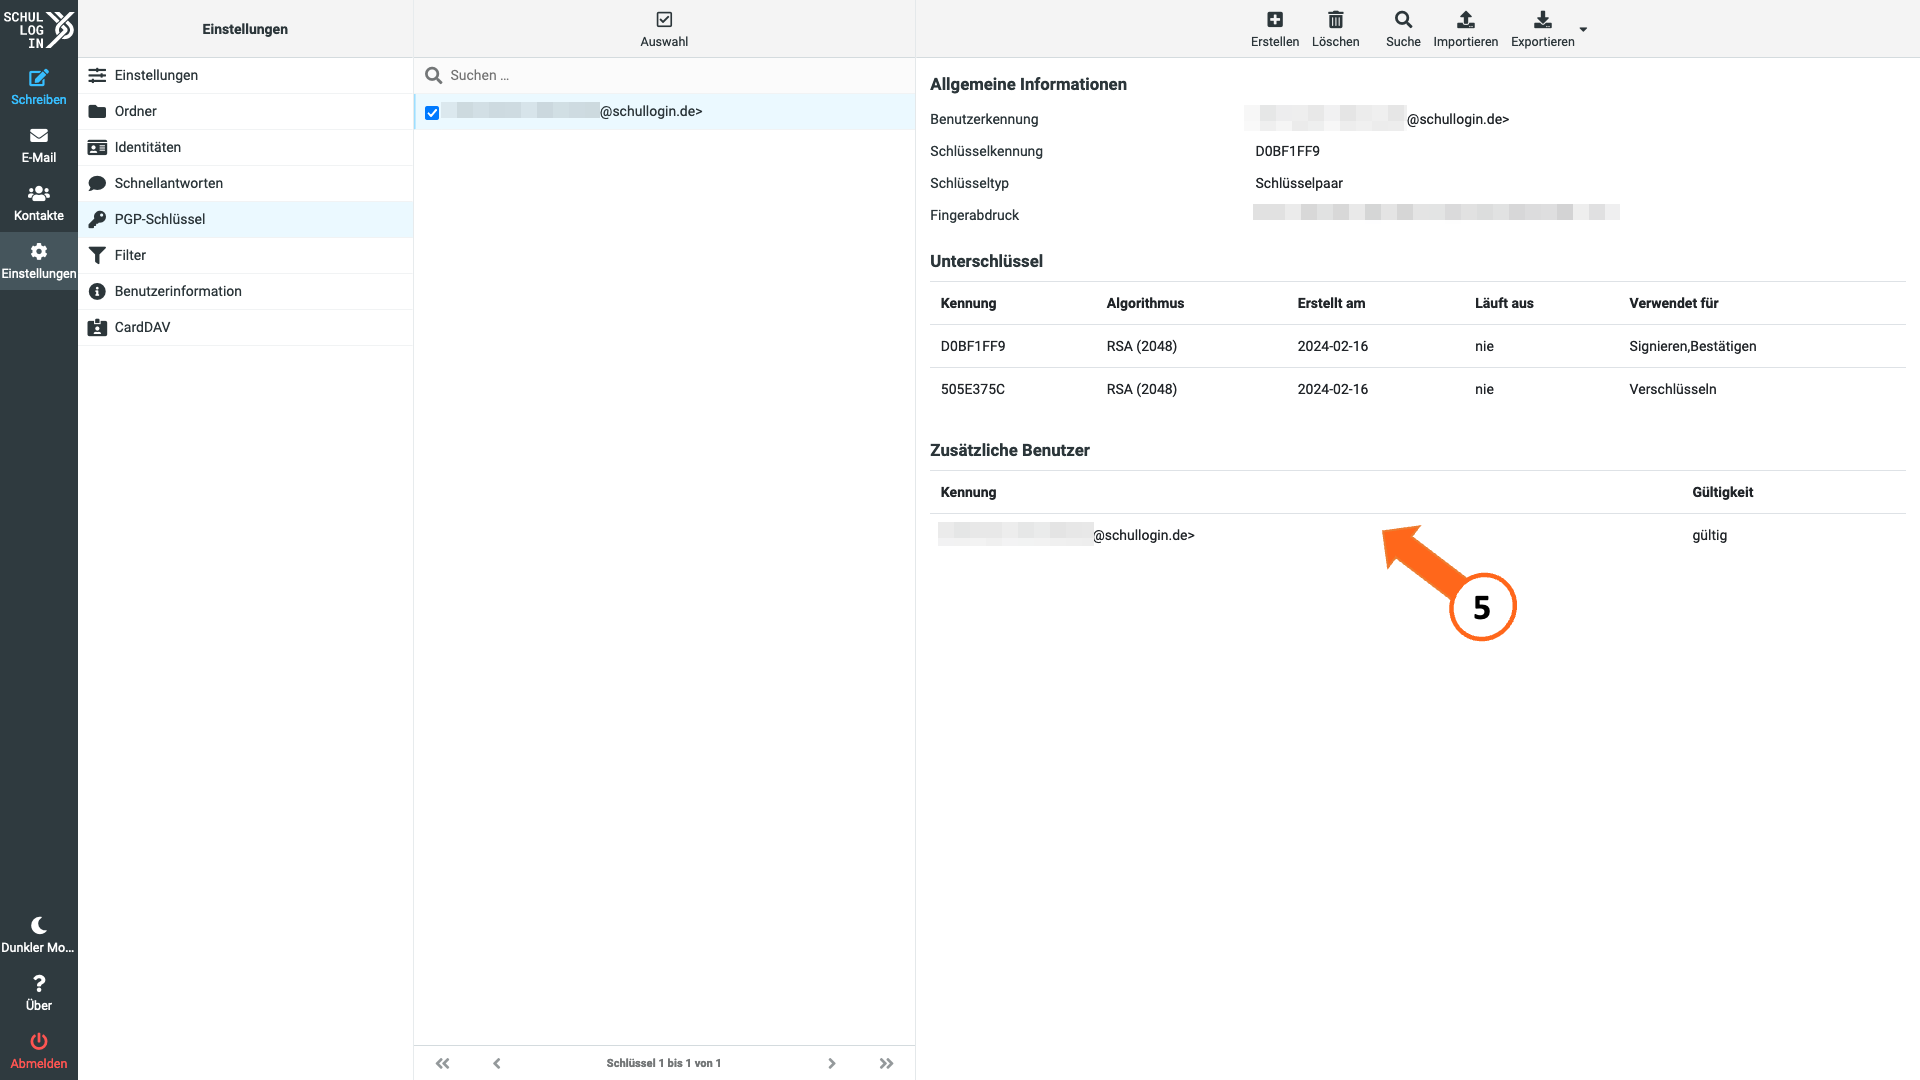Click 'Schlüsselpaar' key type value
1920x1080 pixels.
pos(1299,183)
